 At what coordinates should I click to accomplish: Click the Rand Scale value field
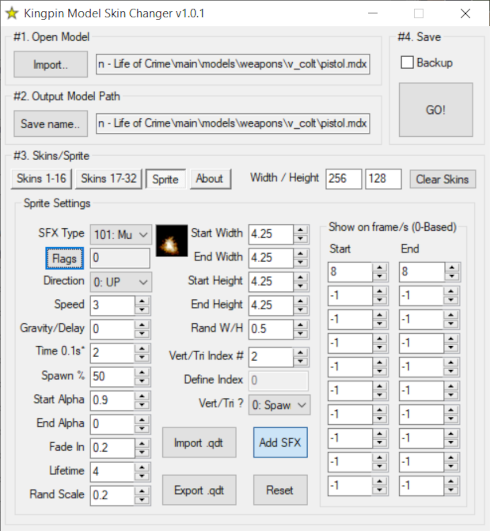pos(112,495)
